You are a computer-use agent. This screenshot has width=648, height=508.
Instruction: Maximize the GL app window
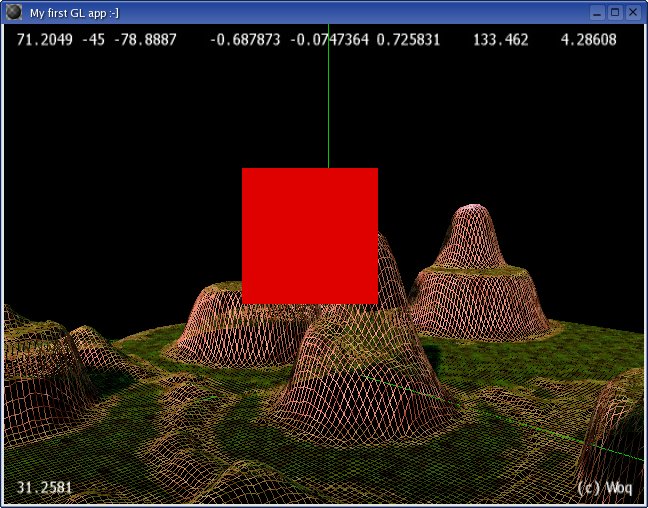tap(614, 12)
